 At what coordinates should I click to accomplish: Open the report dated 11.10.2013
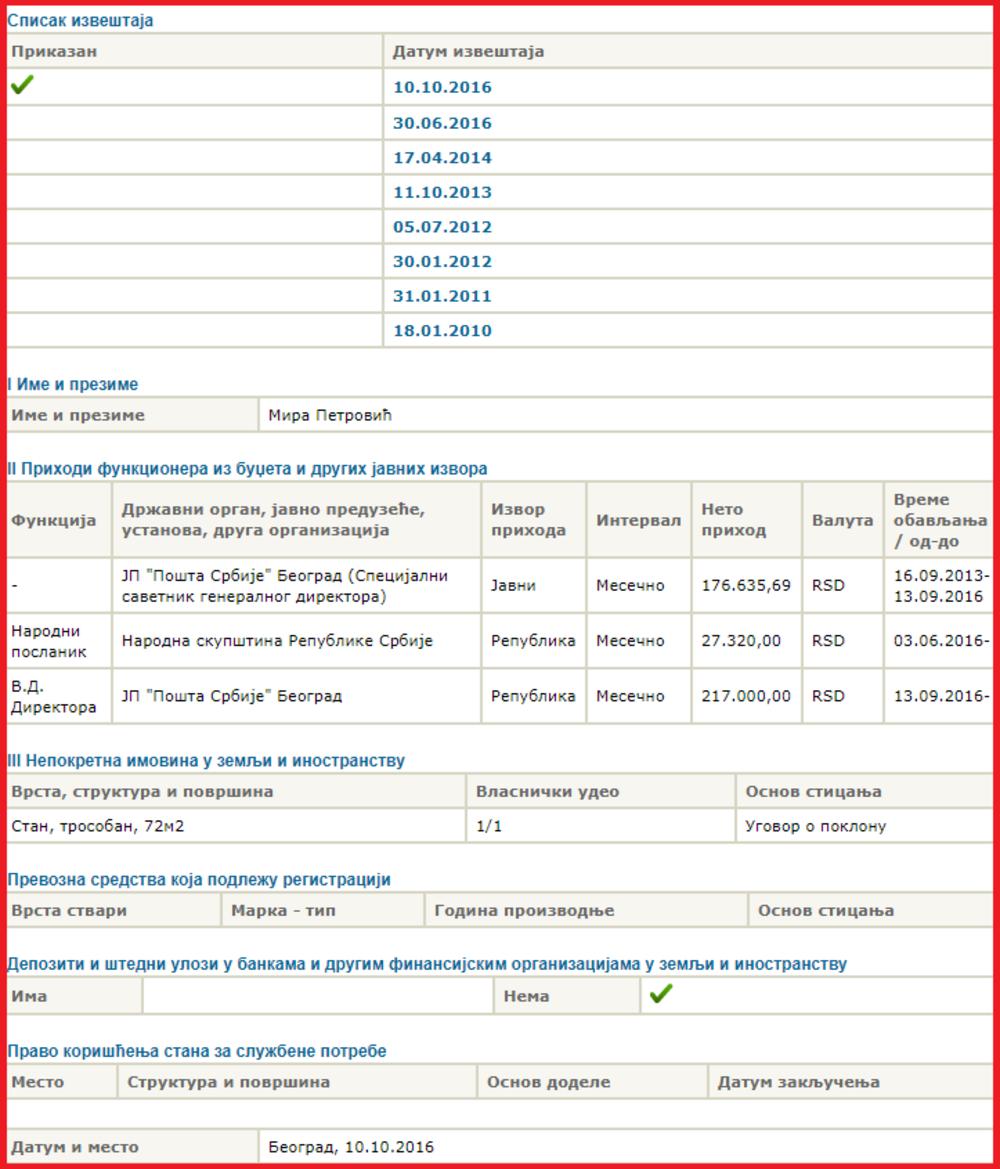[442, 193]
